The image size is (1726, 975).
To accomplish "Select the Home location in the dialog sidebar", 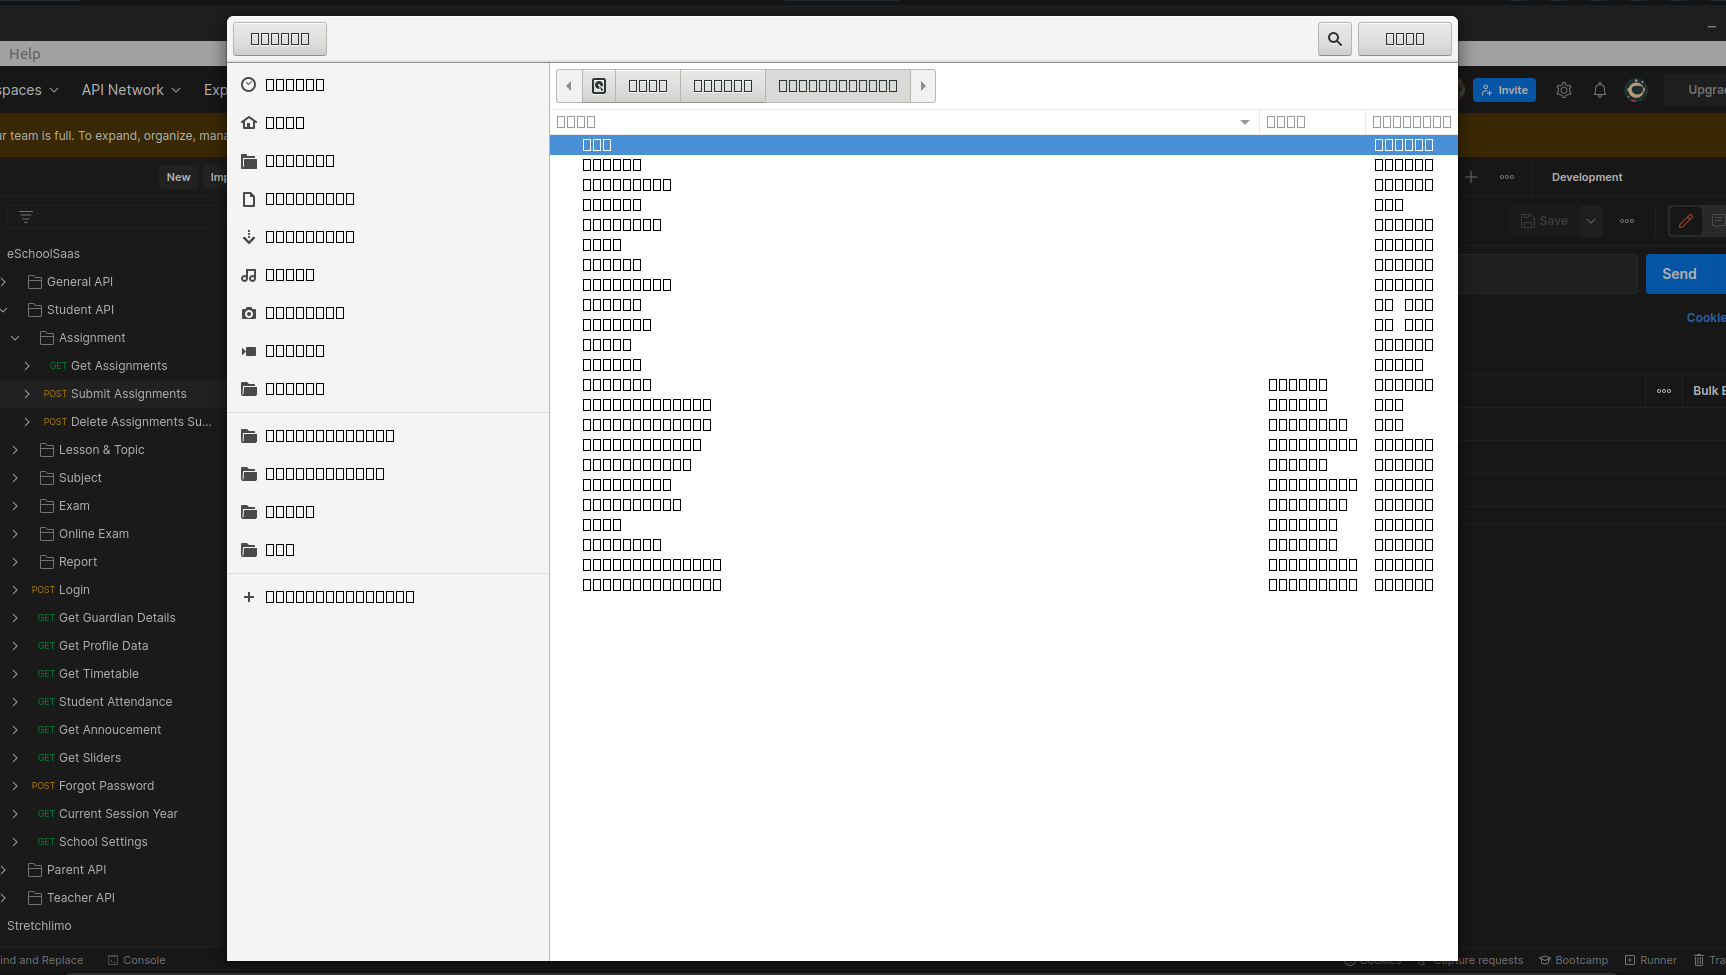I will [x=287, y=122].
